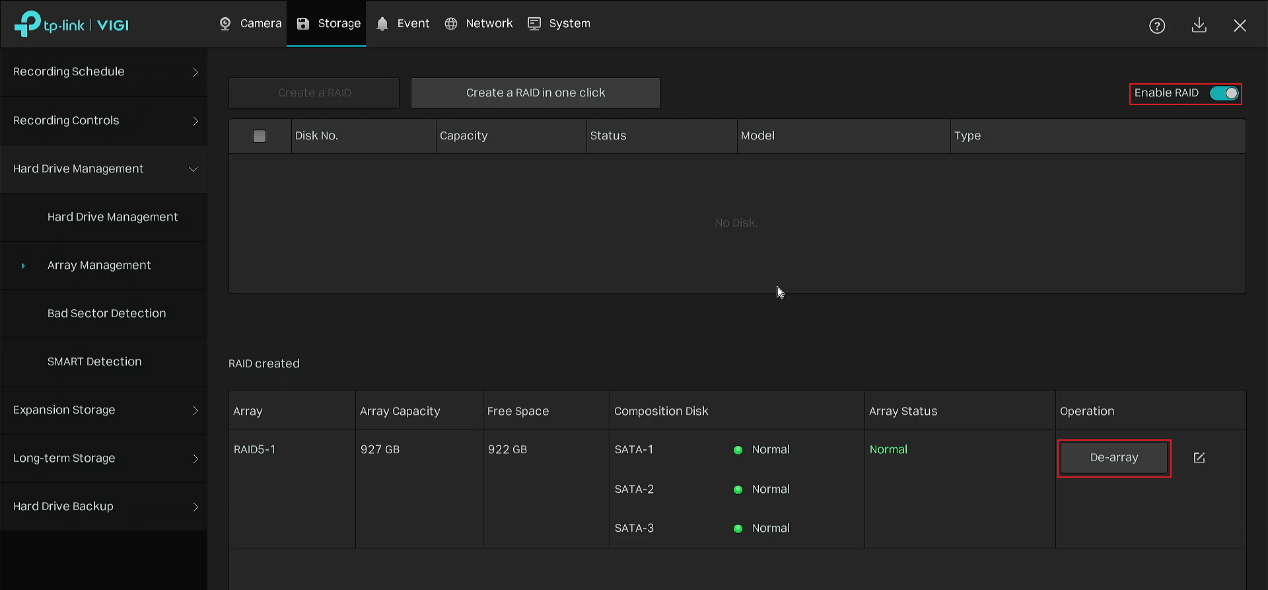Click the green Normal array status
Screen dimensions: 1268x590
pos(889,450)
